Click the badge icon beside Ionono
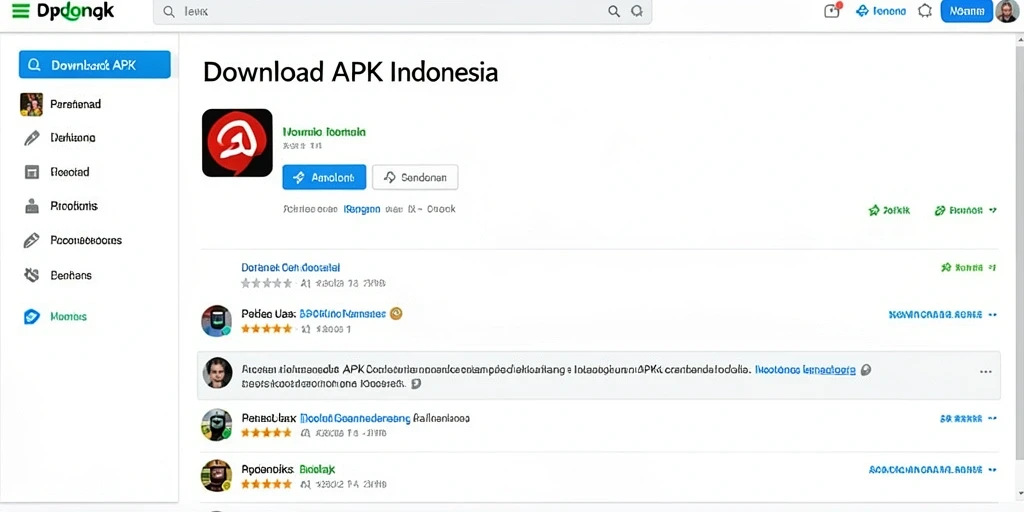 pyautogui.click(x=925, y=11)
